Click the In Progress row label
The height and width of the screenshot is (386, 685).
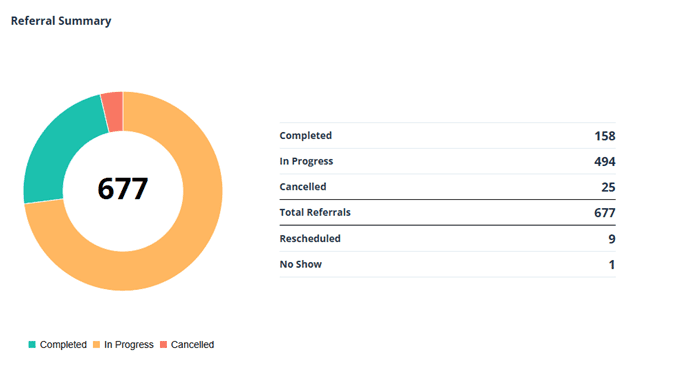pos(306,162)
